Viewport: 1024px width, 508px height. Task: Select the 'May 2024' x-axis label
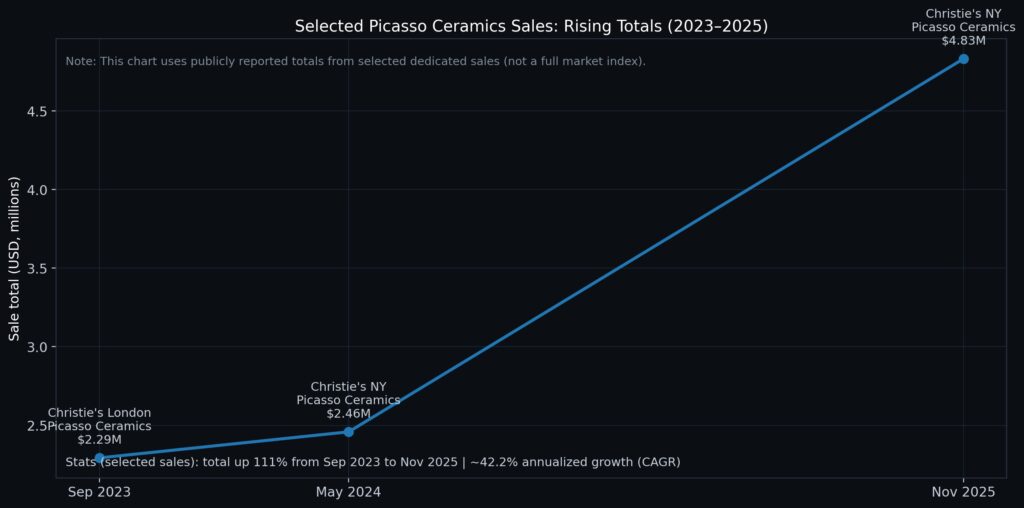pyautogui.click(x=348, y=492)
